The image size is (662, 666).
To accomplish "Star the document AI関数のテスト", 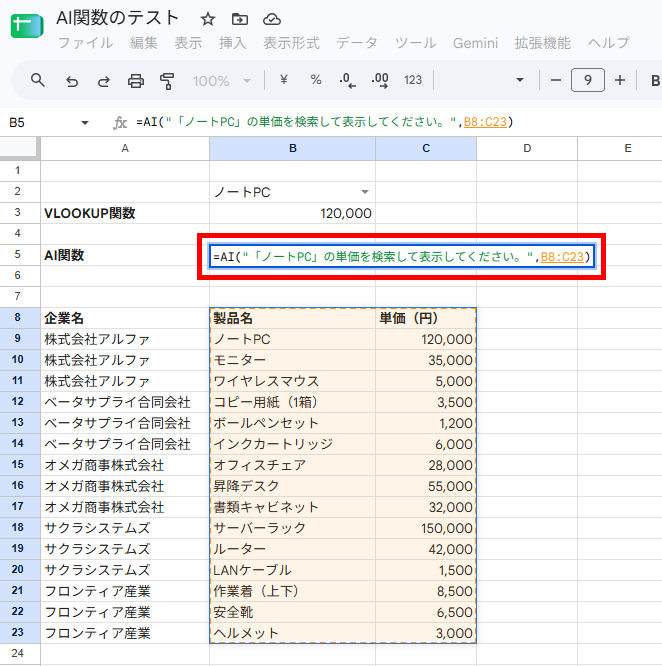I will tap(208, 19).
